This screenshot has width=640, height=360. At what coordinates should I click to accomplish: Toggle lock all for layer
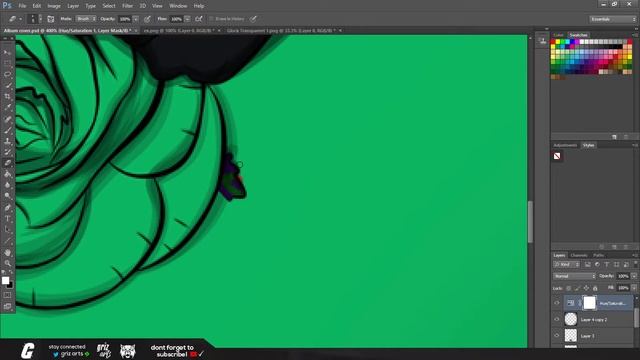(x=595, y=288)
